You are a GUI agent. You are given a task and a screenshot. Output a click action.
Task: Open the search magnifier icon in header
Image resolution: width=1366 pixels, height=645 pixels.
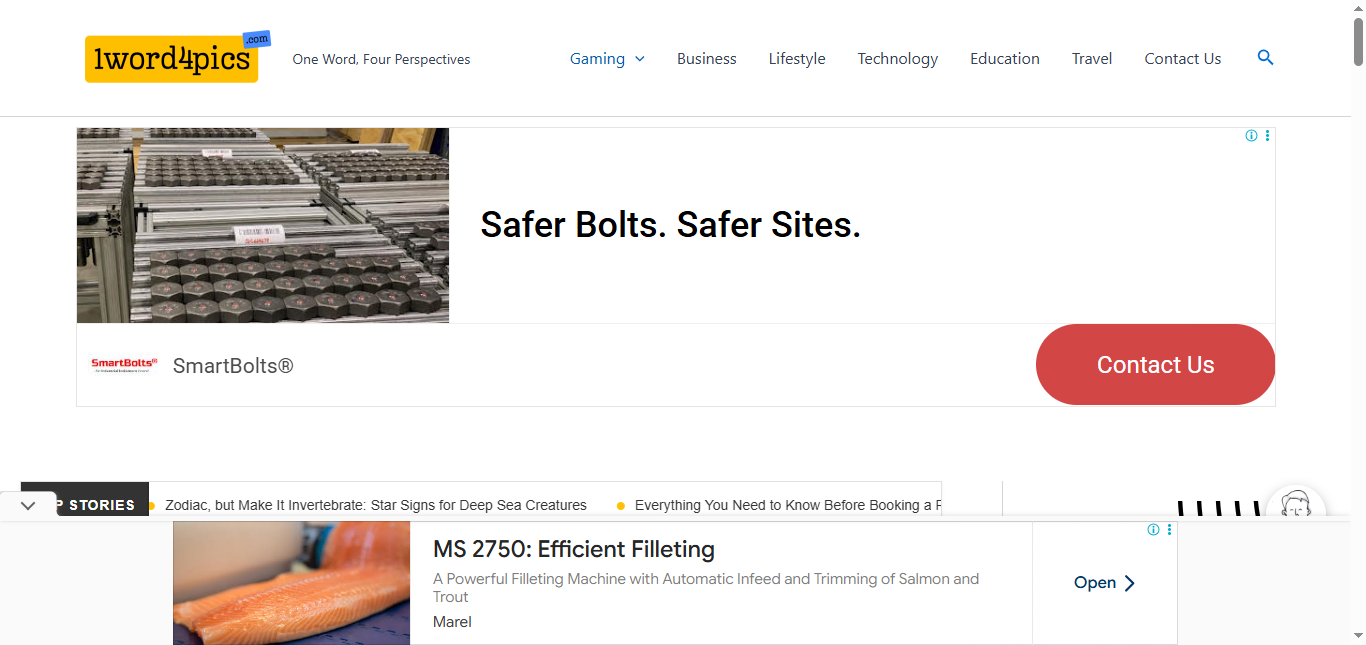[1265, 58]
